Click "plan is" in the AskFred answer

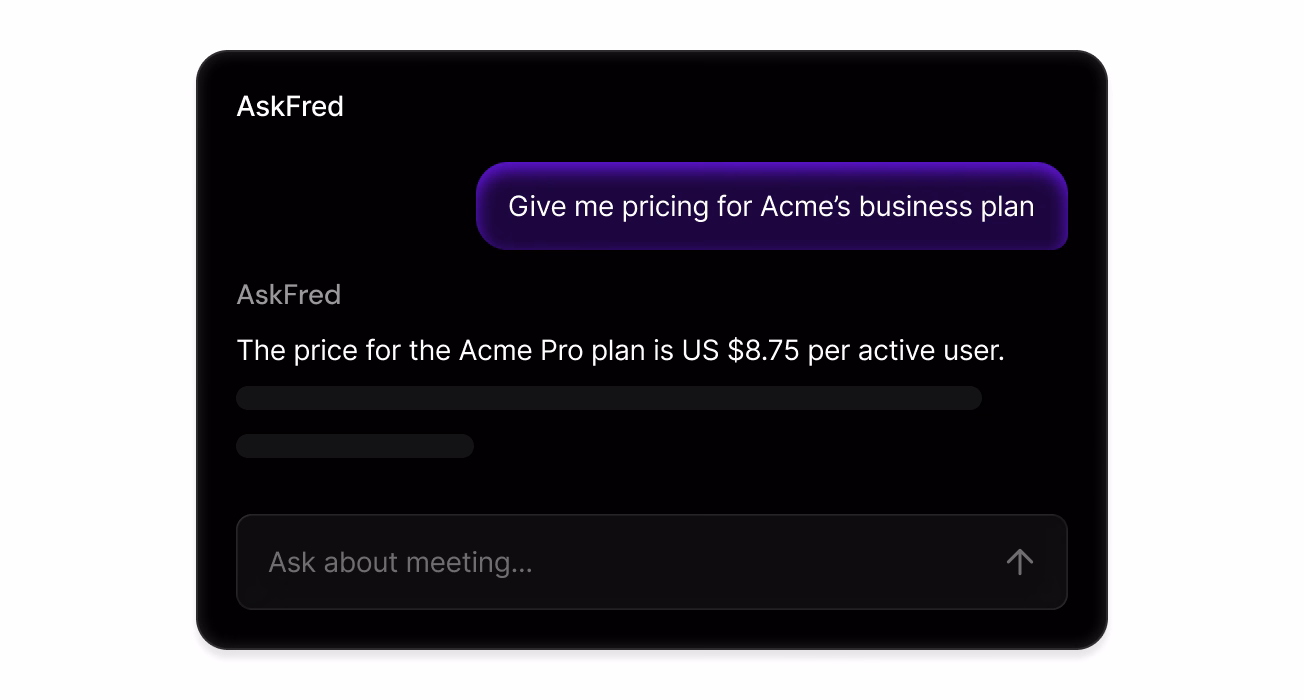click(633, 351)
